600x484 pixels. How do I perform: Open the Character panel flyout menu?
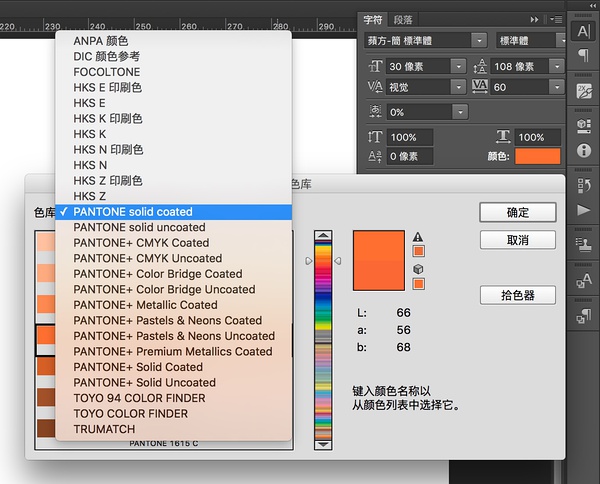pyautogui.click(x=557, y=19)
